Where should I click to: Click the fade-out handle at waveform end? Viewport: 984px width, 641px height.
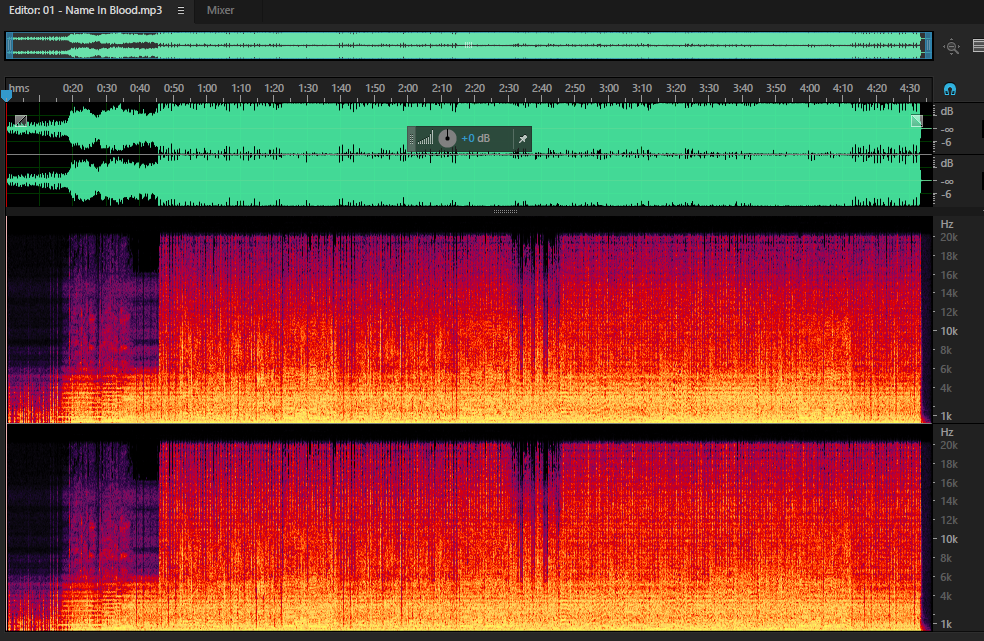click(x=917, y=121)
